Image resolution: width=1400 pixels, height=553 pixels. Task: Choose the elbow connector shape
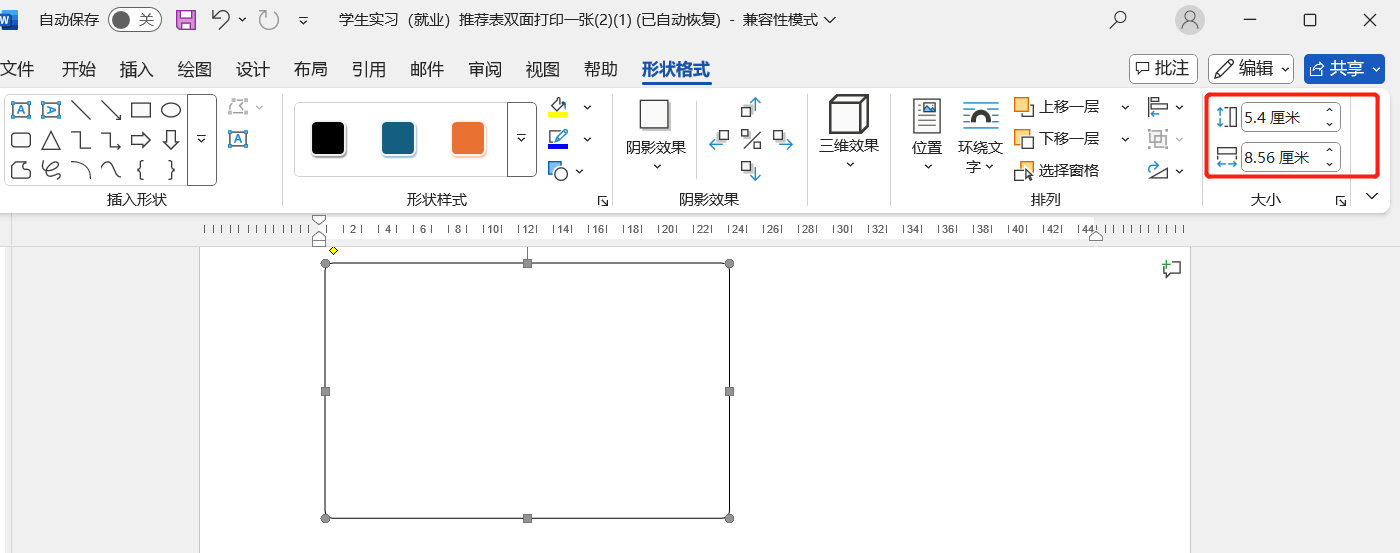(81, 140)
